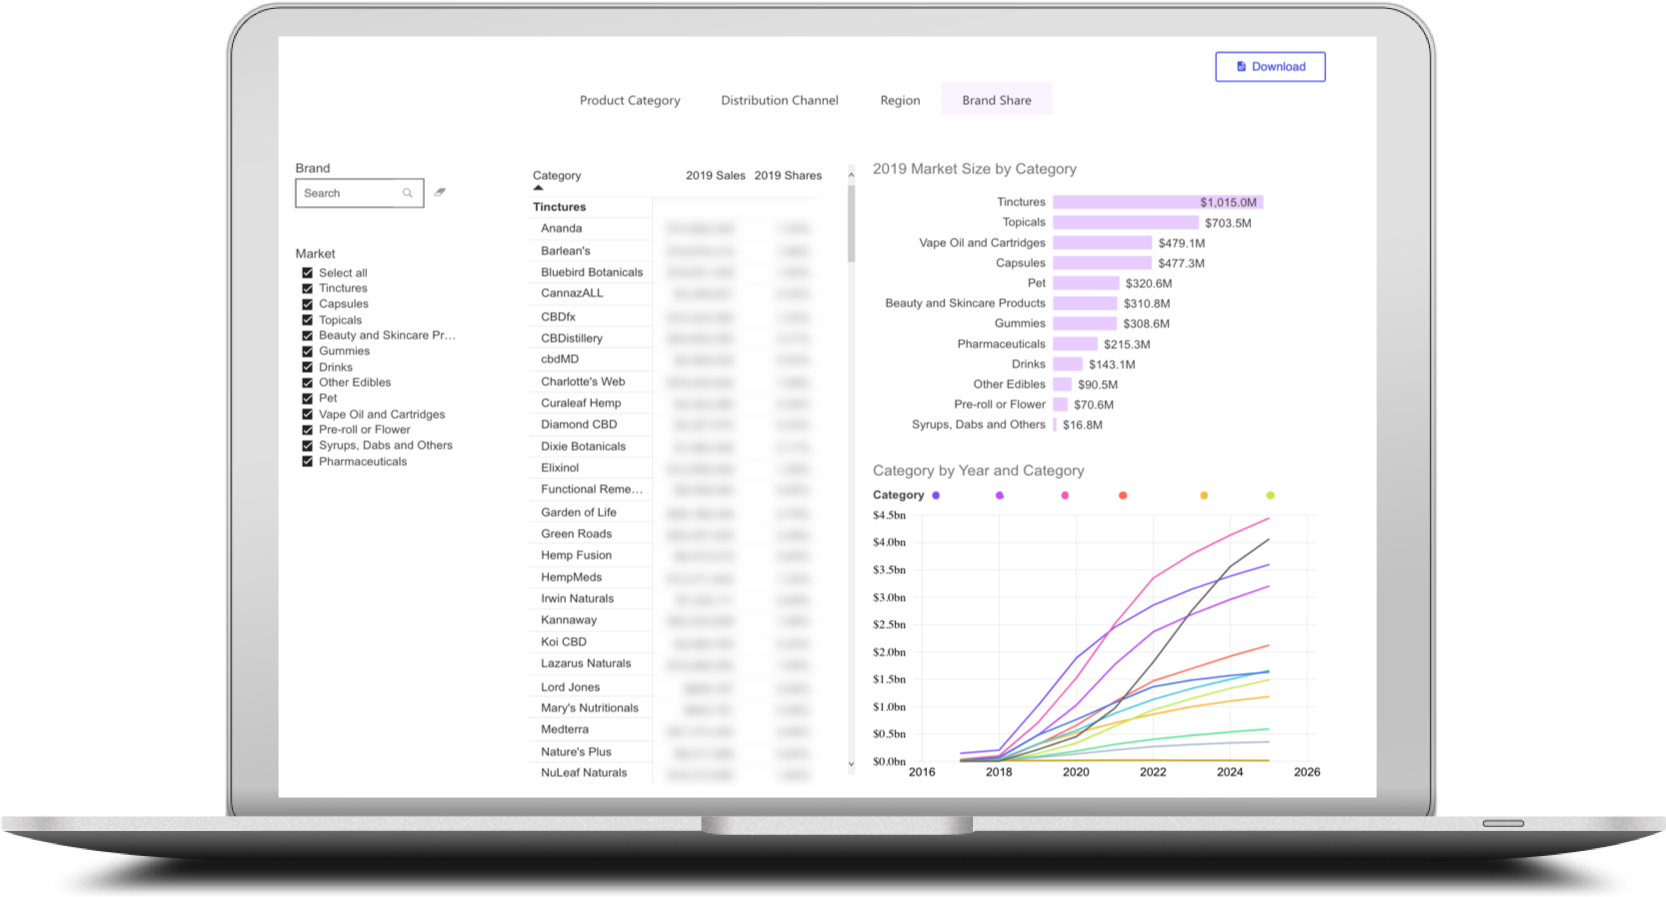Click the down arrow at table scrollbar bottom
The width and height of the screenshot is (1666, 897).
[x=851, y=763]
